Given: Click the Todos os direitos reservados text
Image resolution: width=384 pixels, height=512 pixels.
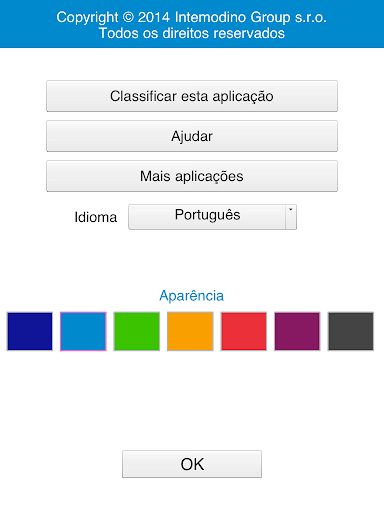Looking at the screenshot, I should pos(192,33).
